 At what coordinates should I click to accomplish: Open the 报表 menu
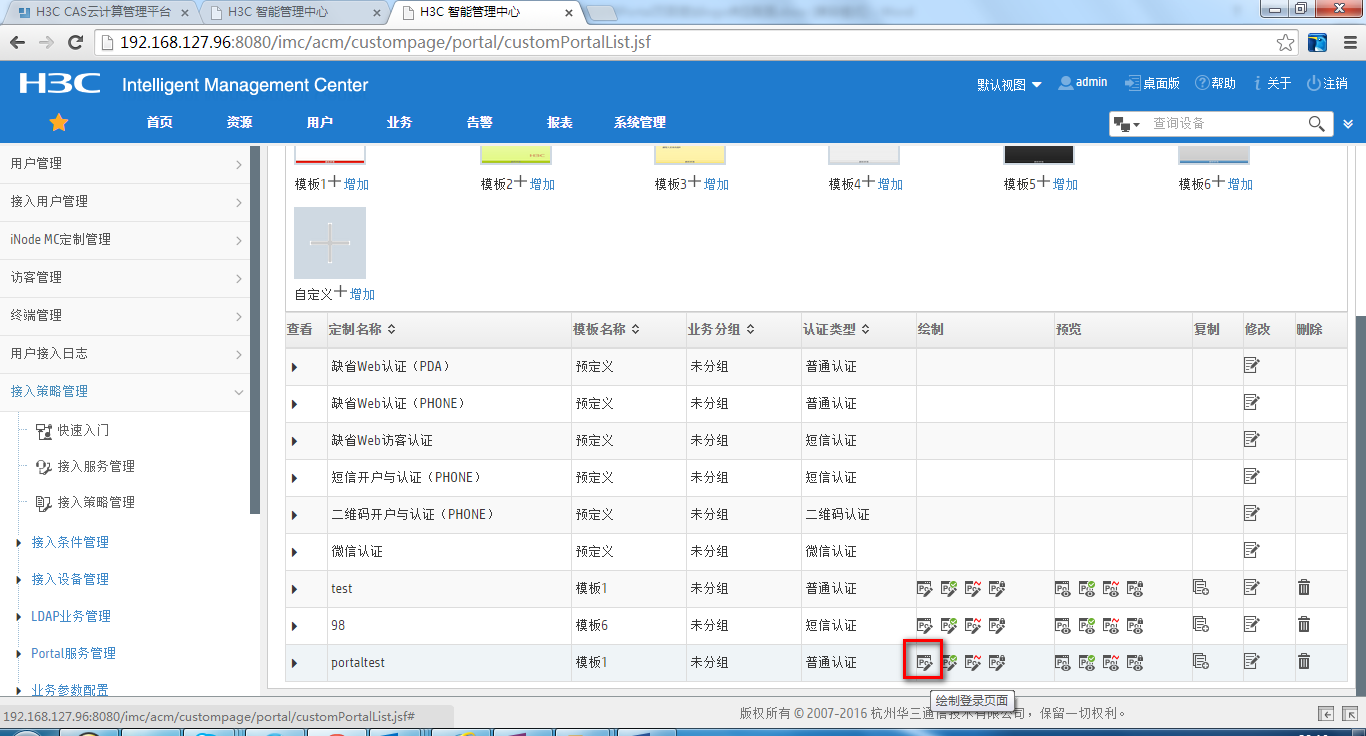[x=559, y=122]
